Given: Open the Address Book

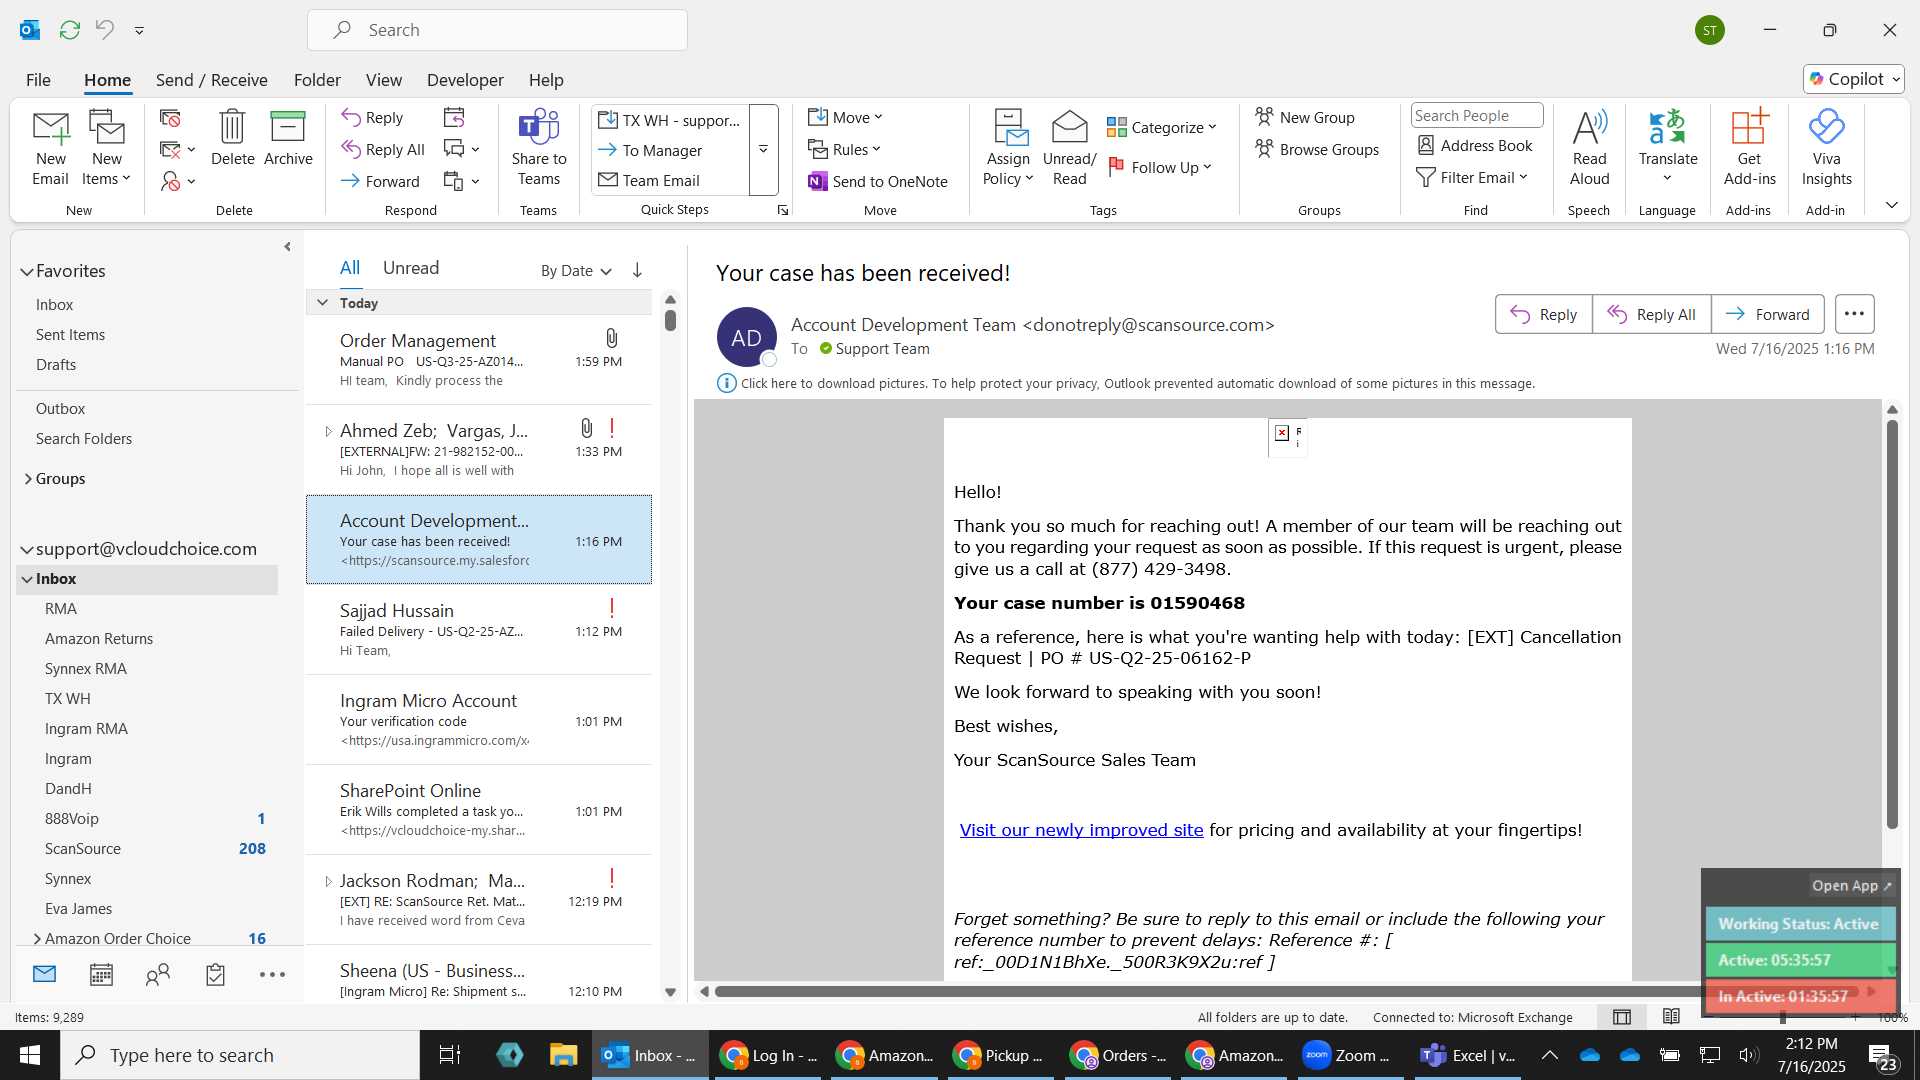Looking at the screenshot, I should point(1475,145).
